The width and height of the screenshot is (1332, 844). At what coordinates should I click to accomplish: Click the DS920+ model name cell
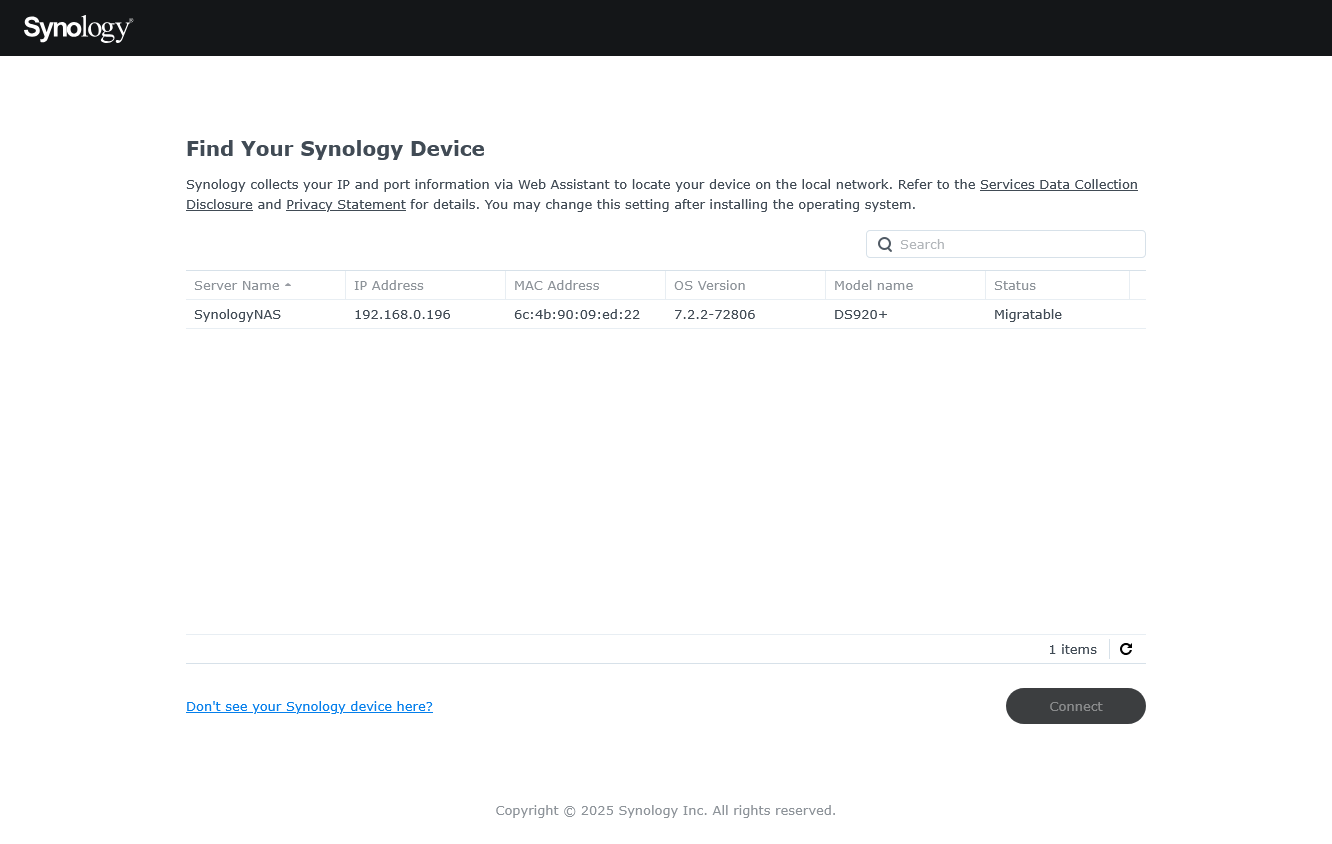pyautogui.click(x=861, y=314)
